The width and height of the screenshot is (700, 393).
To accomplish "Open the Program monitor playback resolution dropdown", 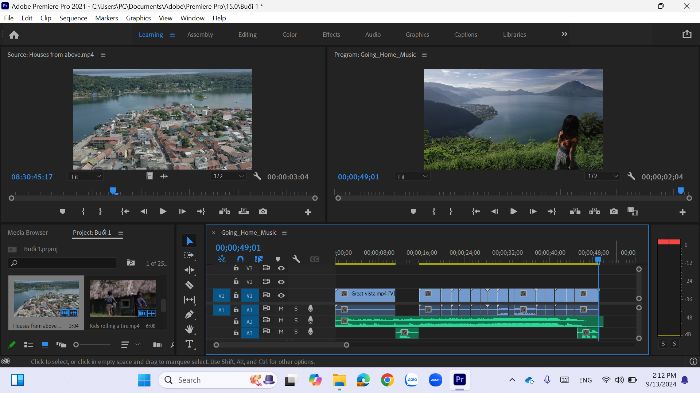I will (602, 176).
